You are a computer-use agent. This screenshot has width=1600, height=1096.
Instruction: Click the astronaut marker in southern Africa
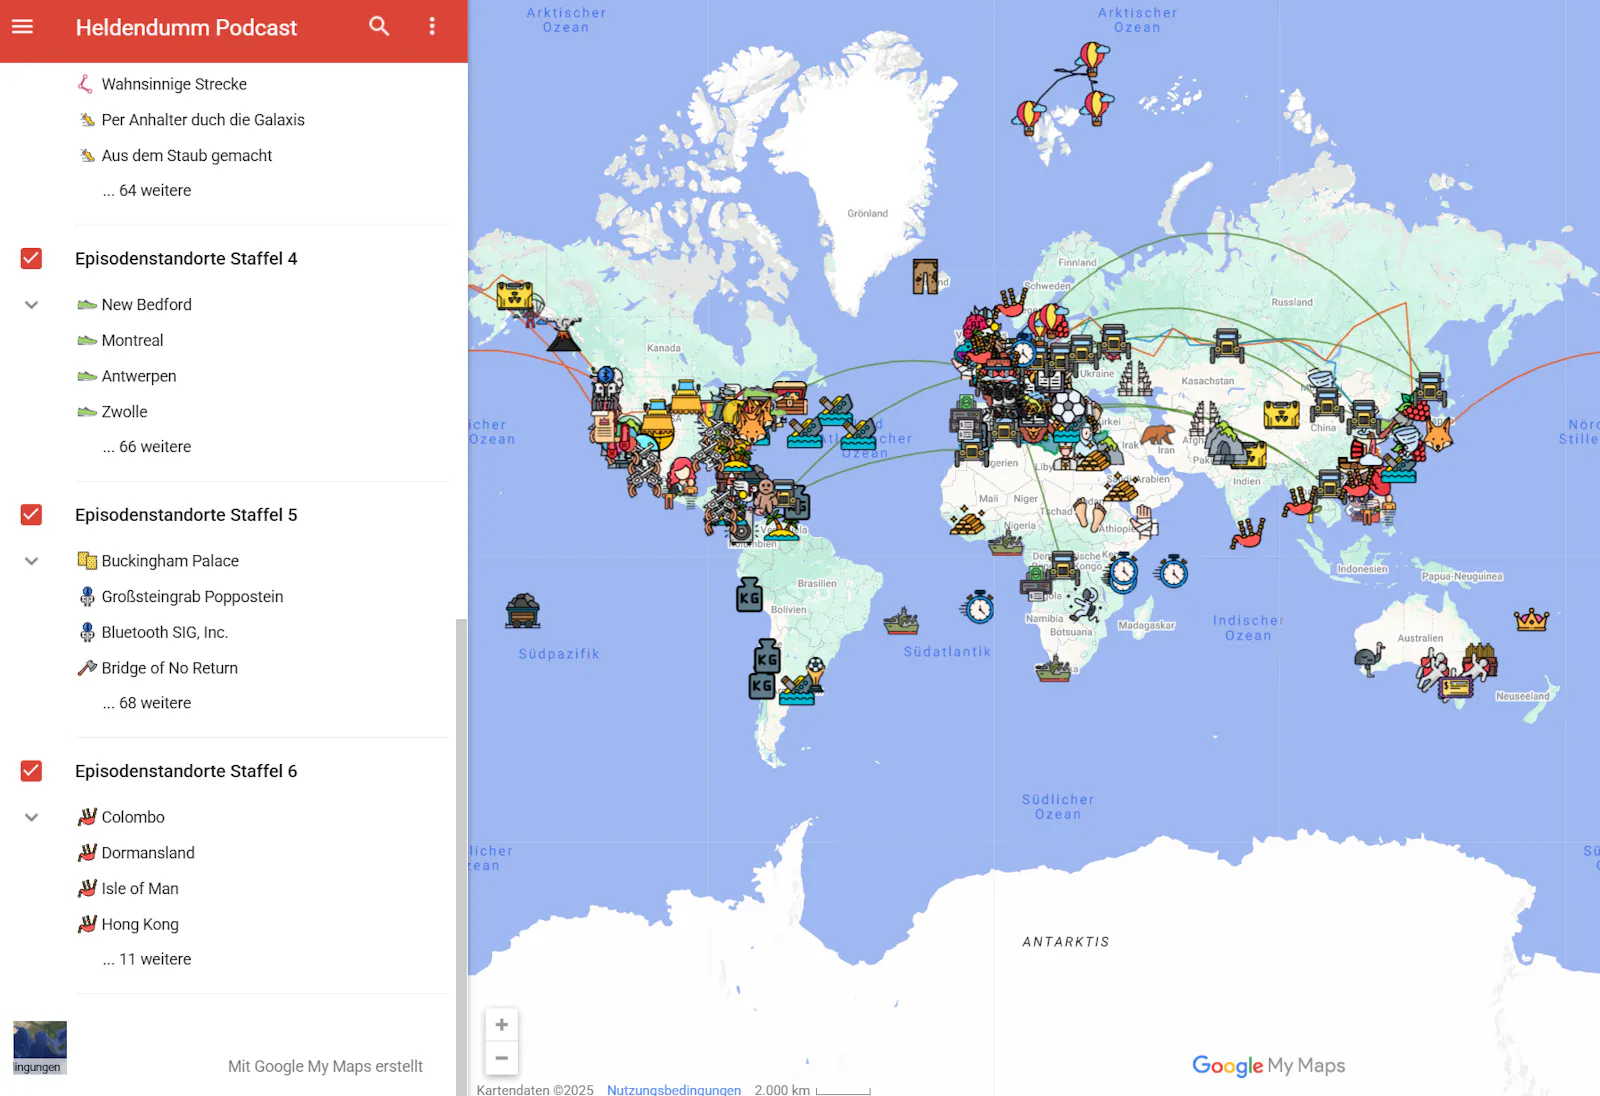click(1083, 605)
